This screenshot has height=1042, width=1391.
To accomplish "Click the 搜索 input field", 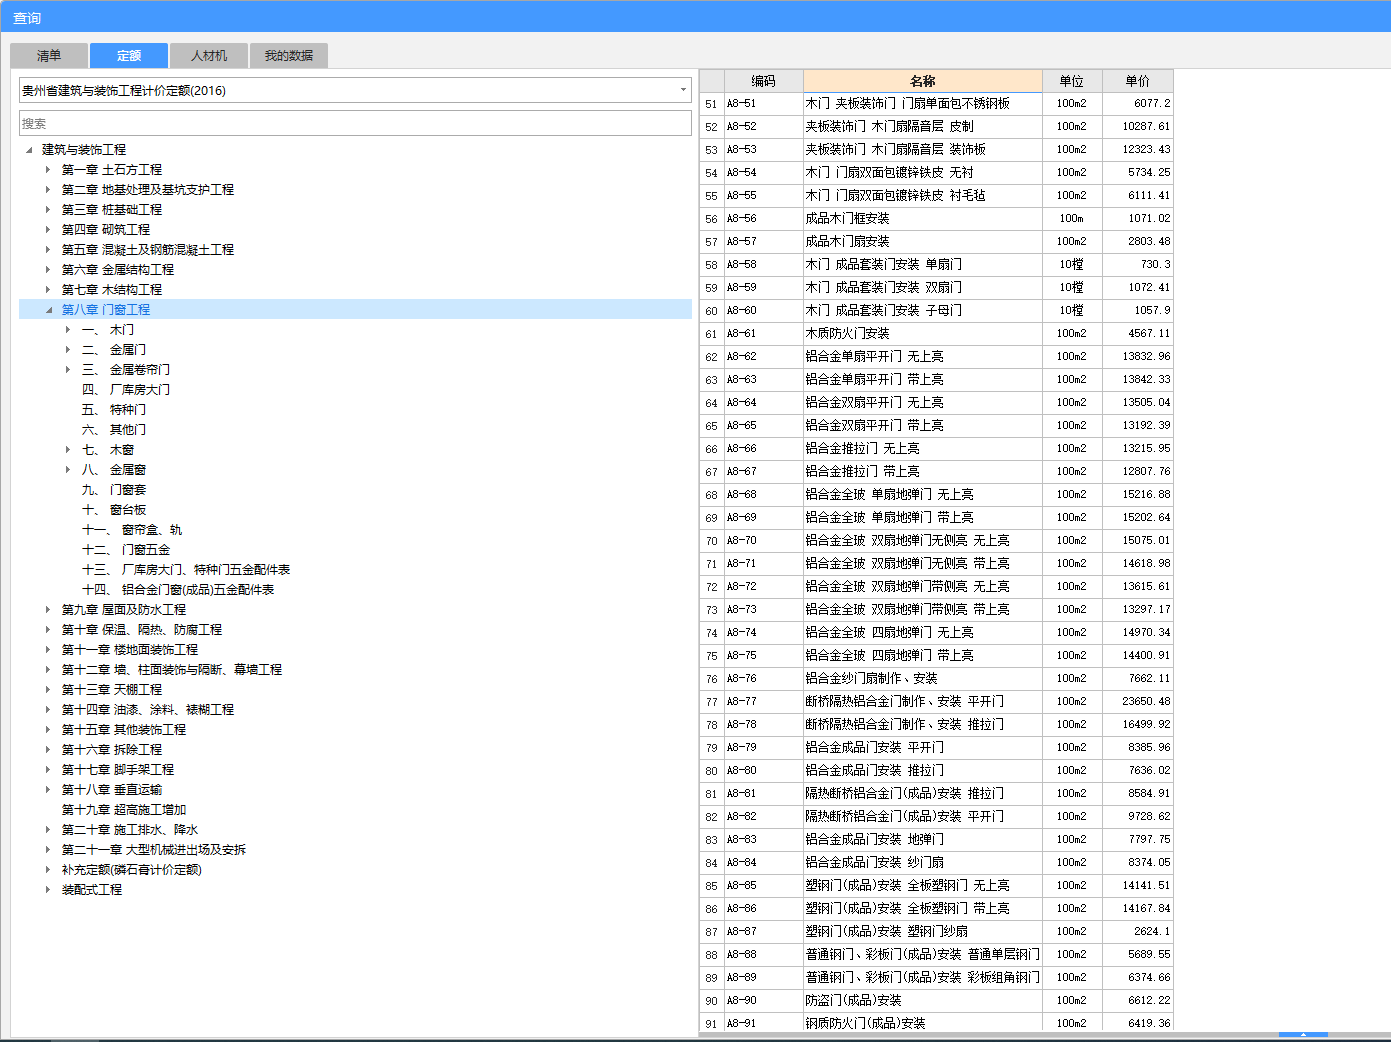I will point(355,123).
